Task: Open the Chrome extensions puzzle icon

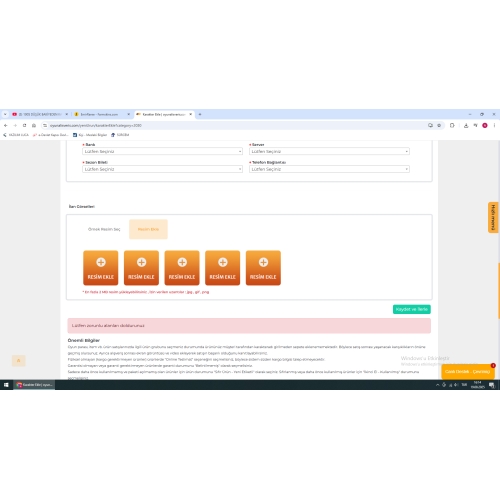Action: [x=452, y=125]
